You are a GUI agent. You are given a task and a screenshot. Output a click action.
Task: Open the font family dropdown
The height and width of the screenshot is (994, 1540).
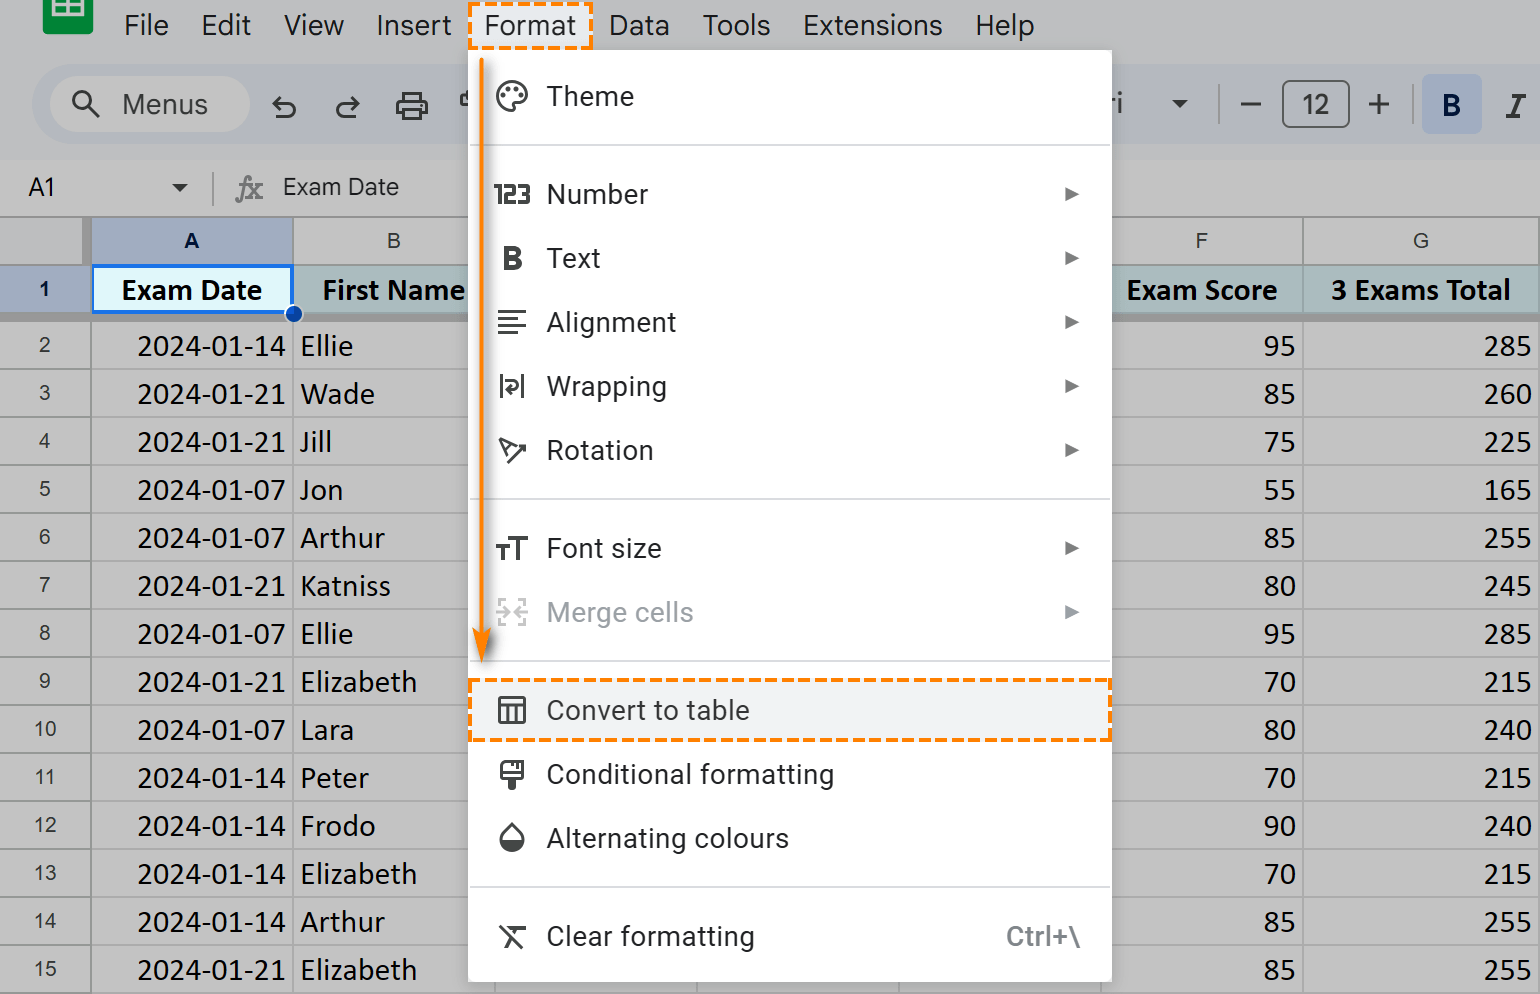[1181, 104]
